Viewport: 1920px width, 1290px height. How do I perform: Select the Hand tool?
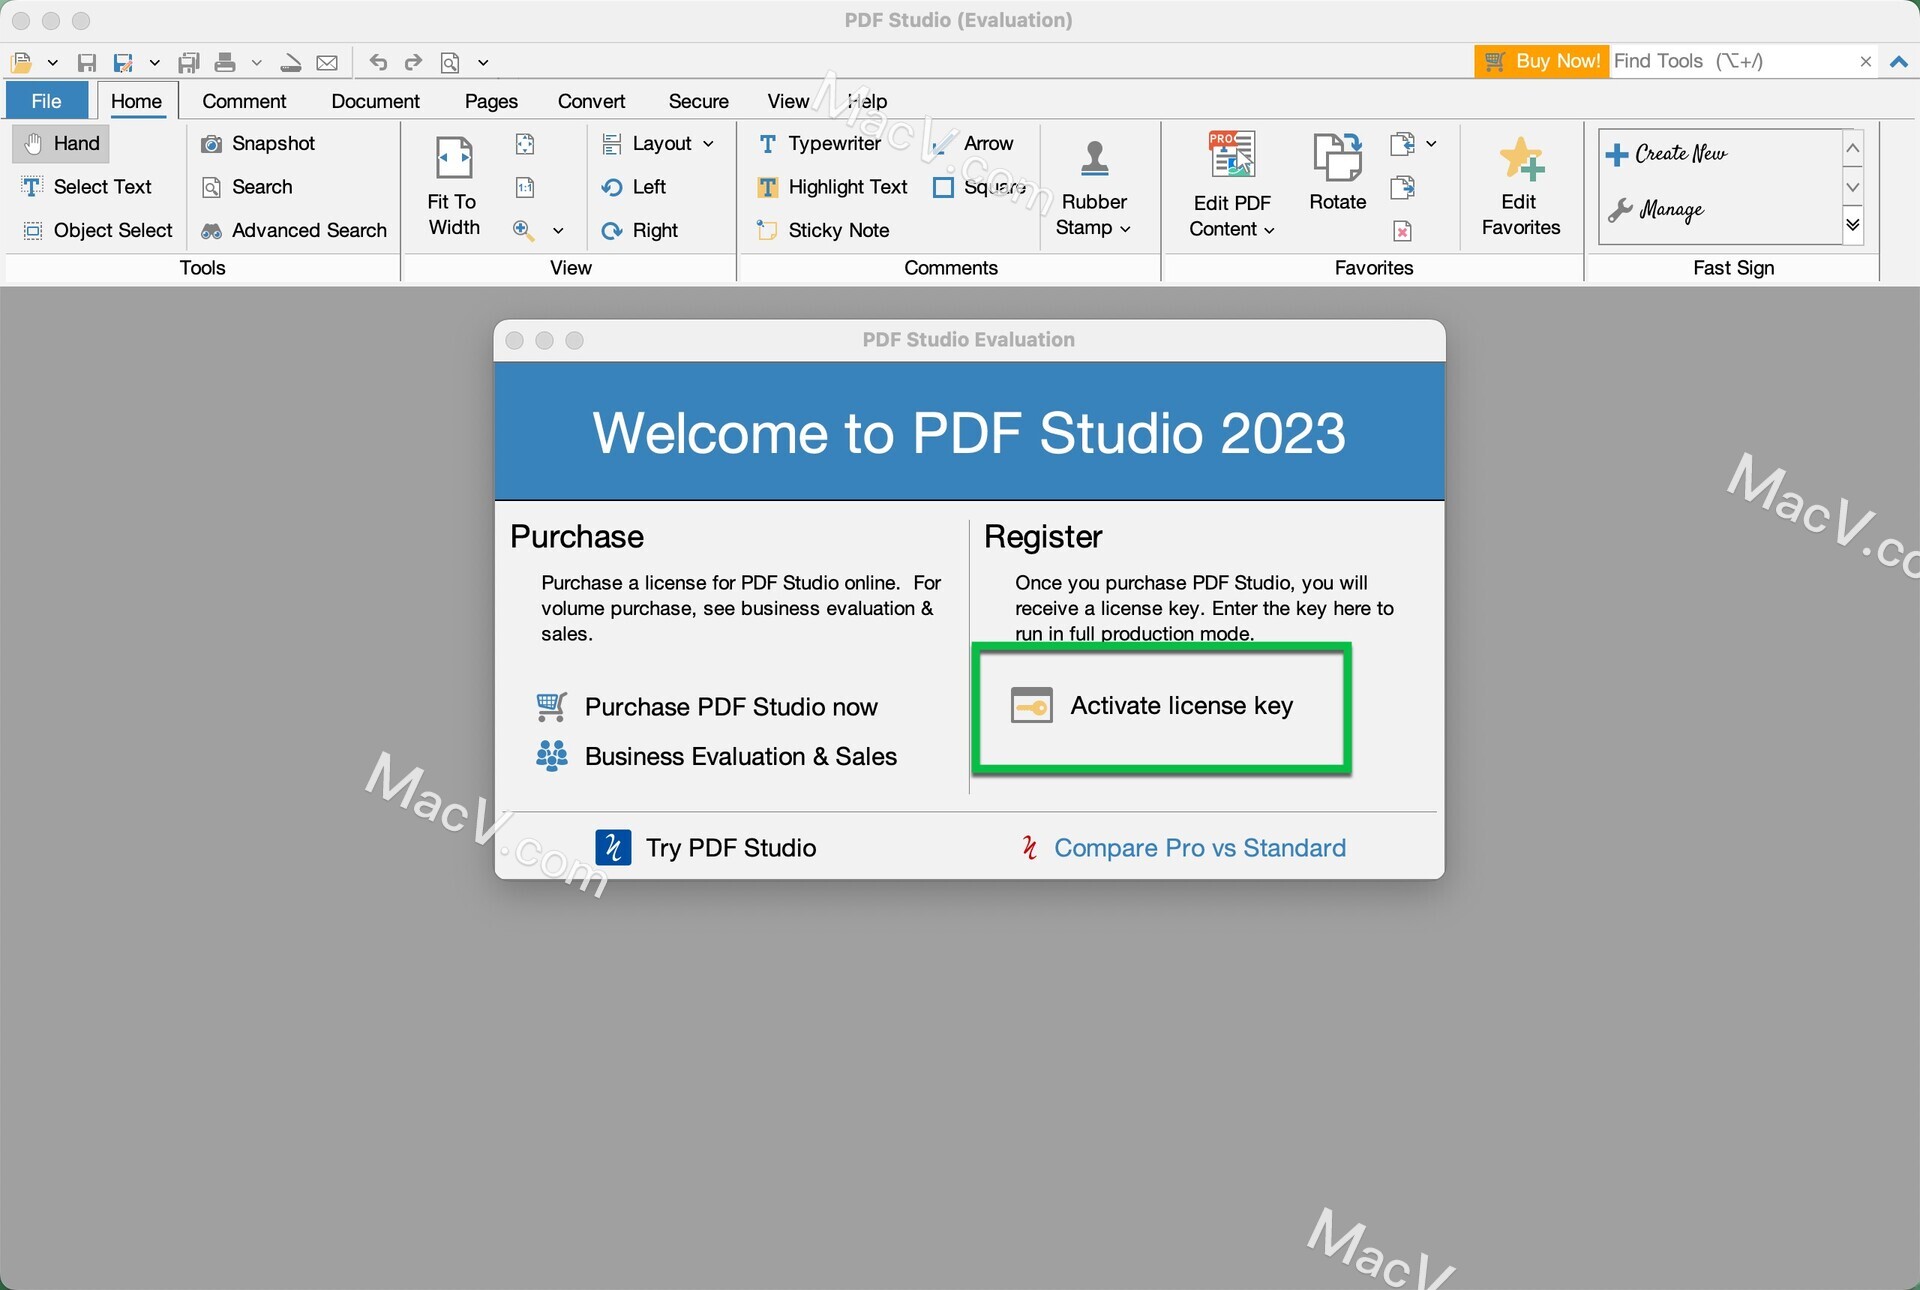62,143
